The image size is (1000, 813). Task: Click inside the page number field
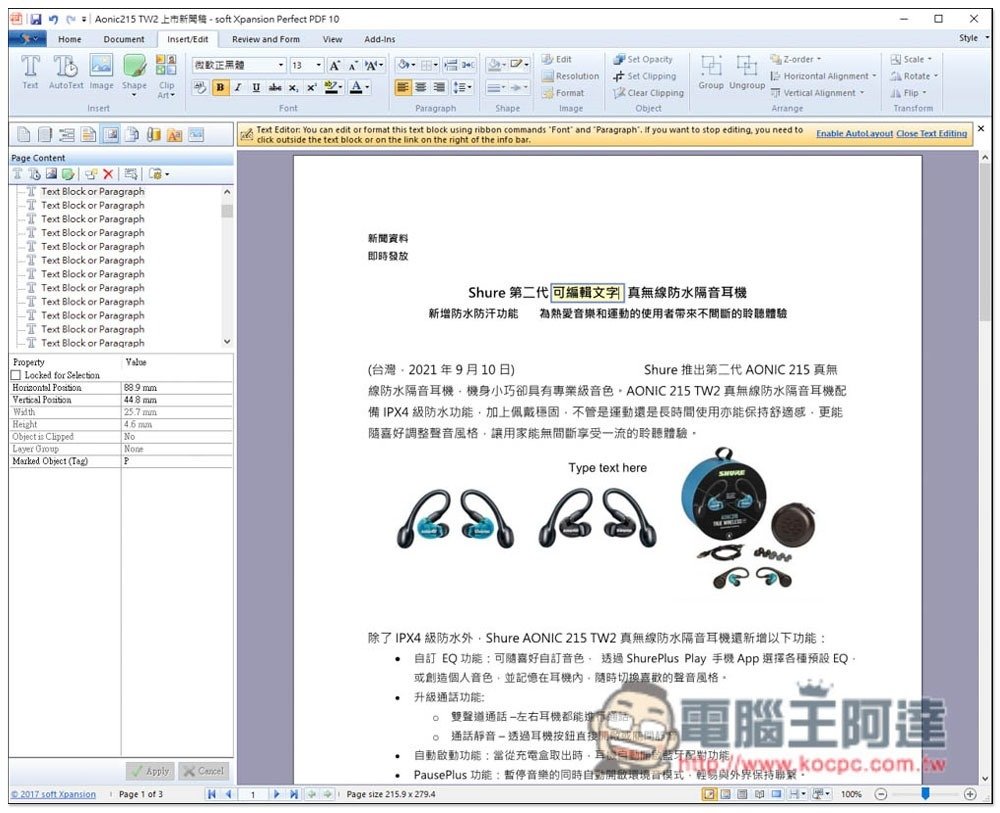point(253,794)
